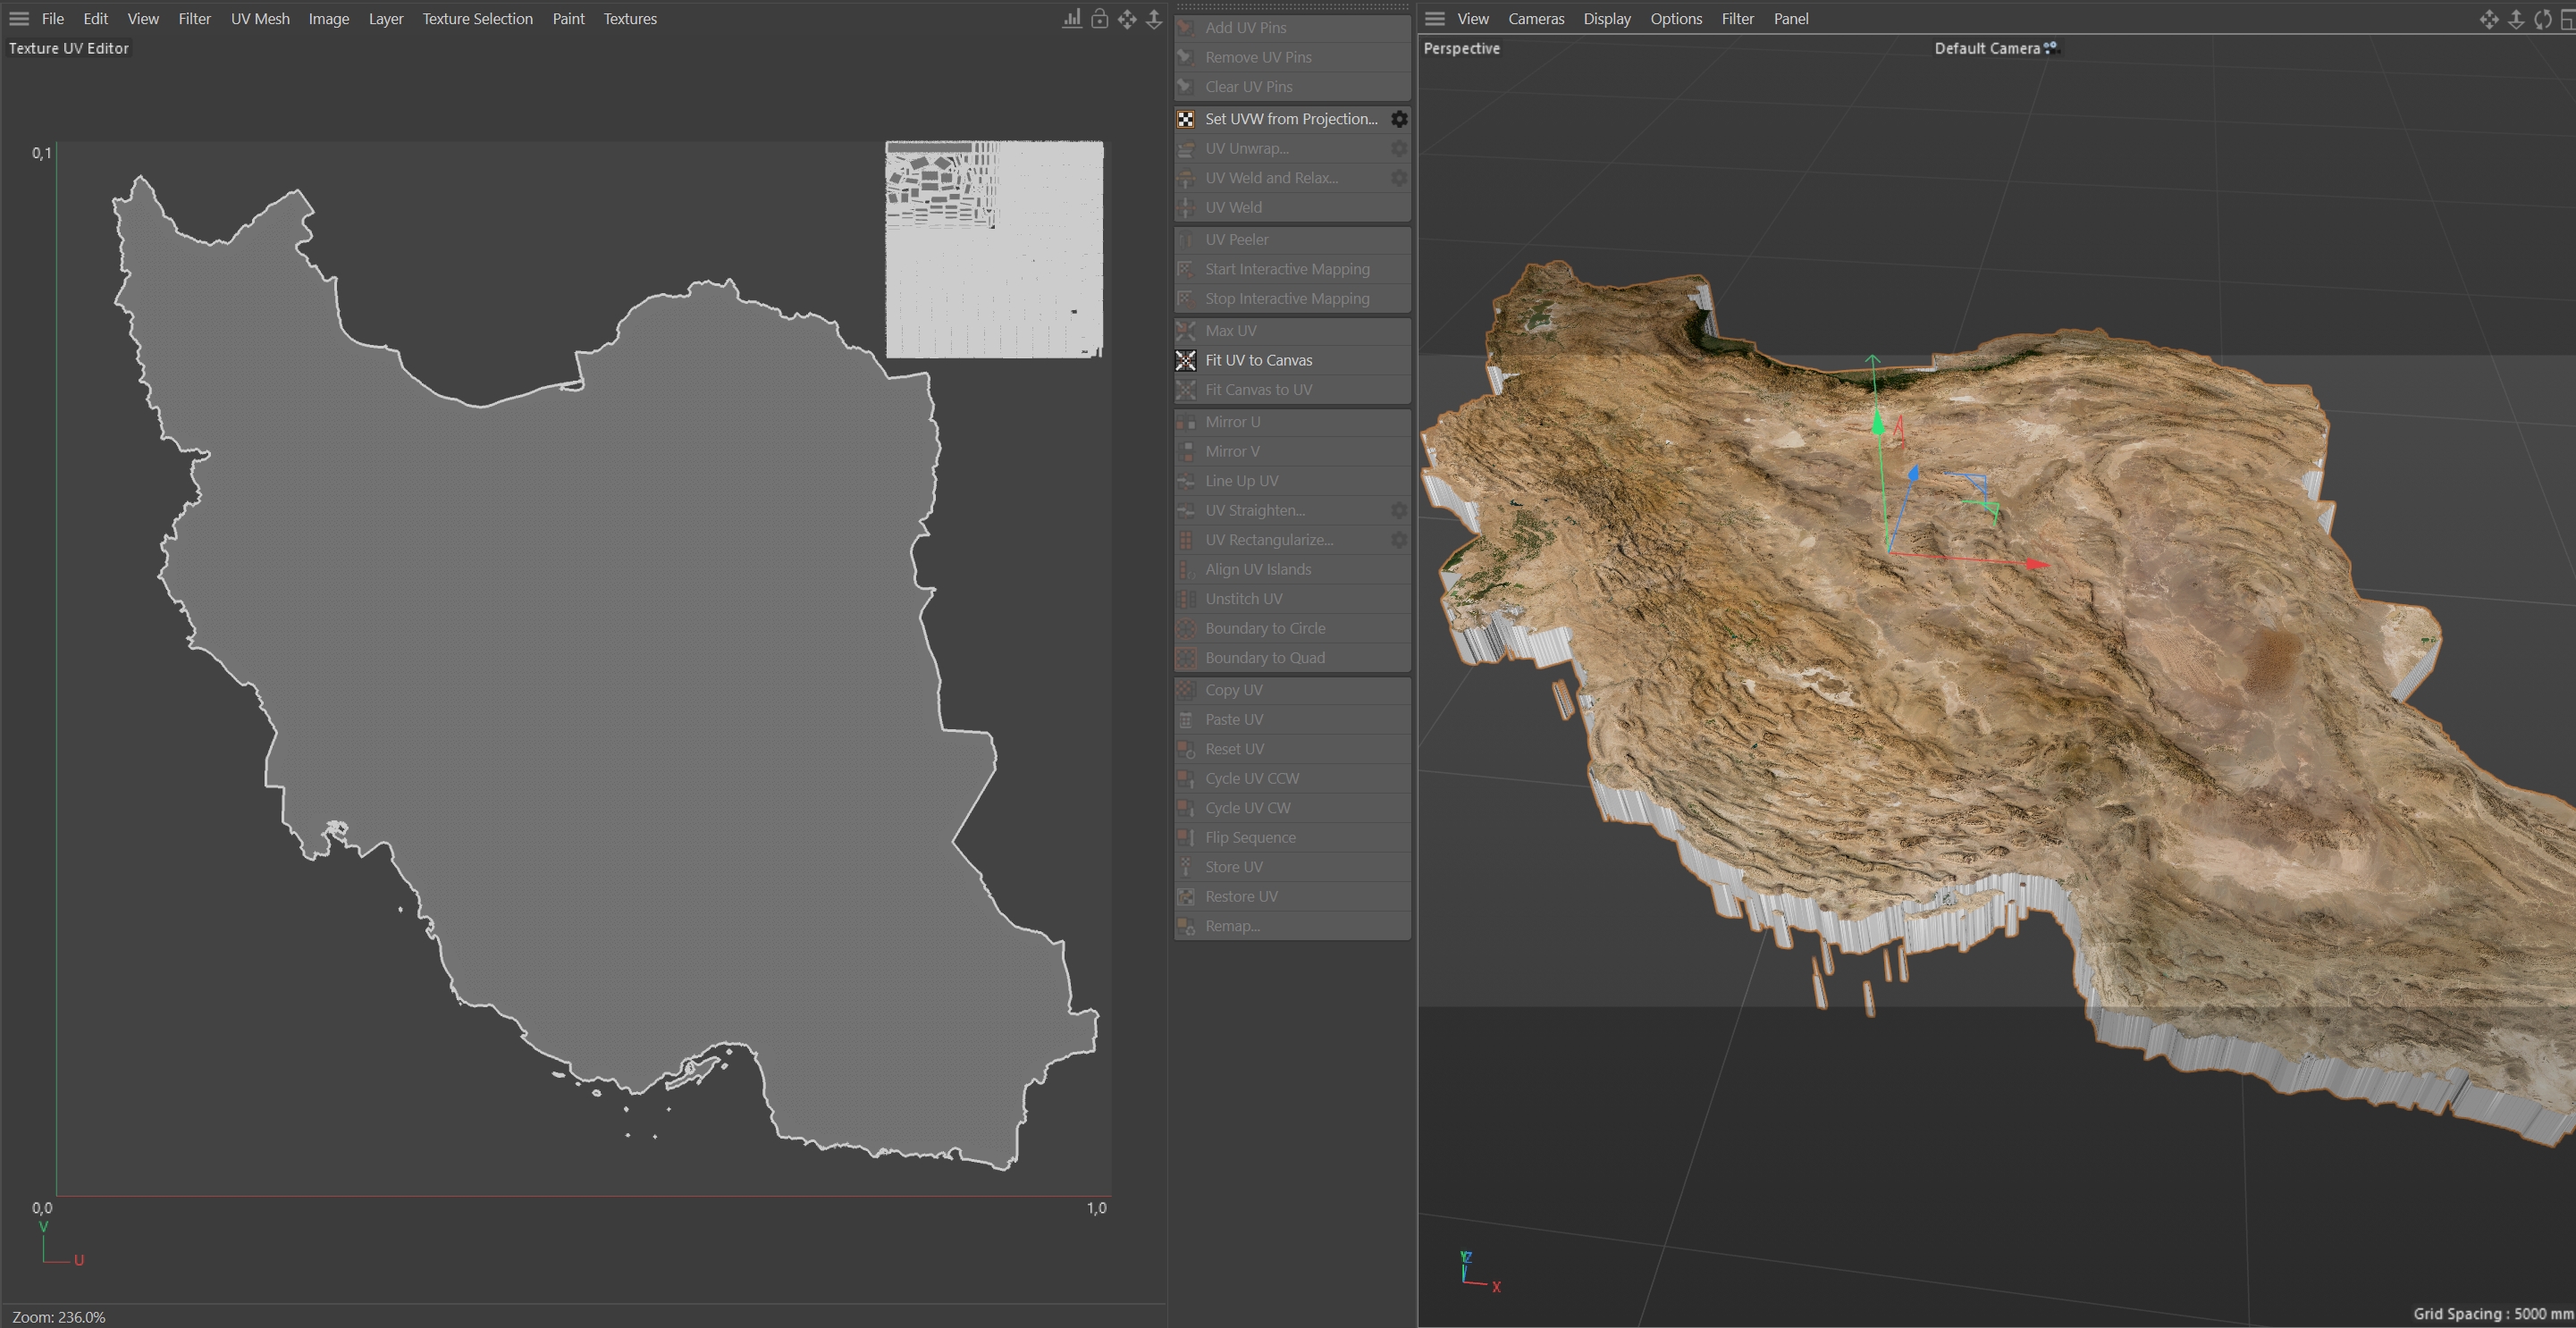
Task: Click the texture thumbnail in the UV canvas
Action: coord(994,249)
